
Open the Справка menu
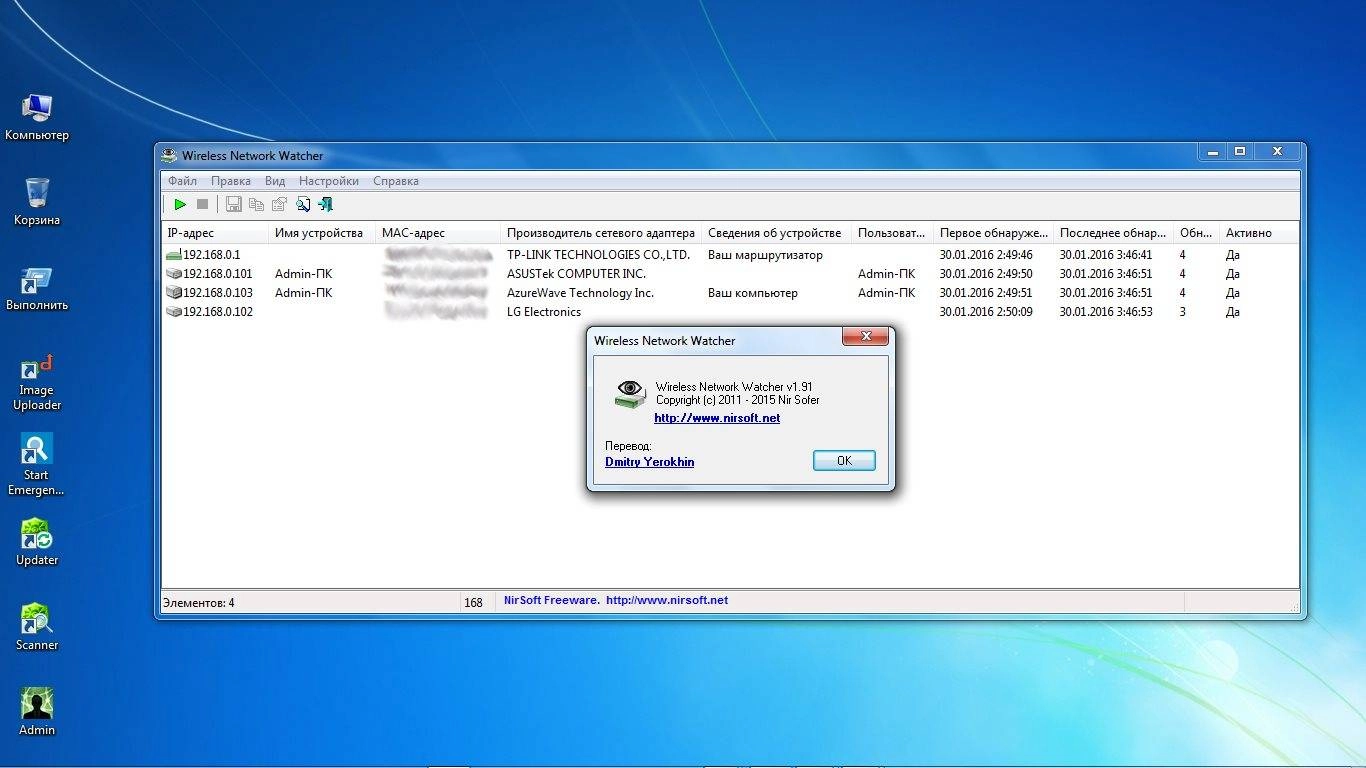tap(396, 181)
